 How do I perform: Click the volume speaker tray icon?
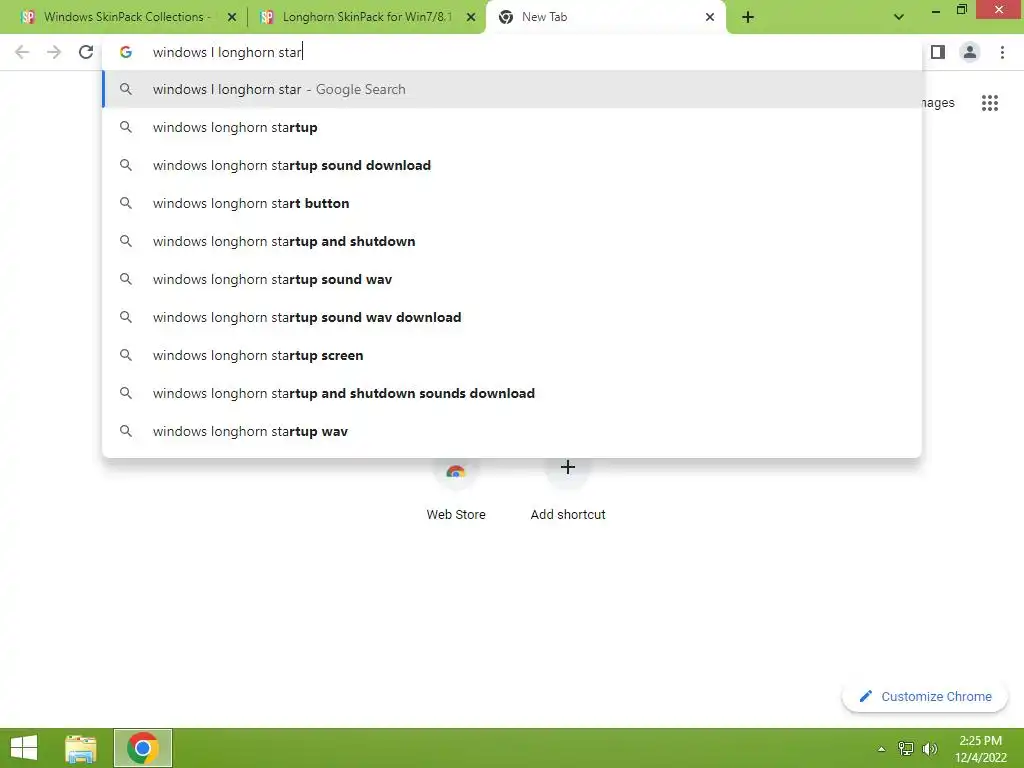coord(930,749)
